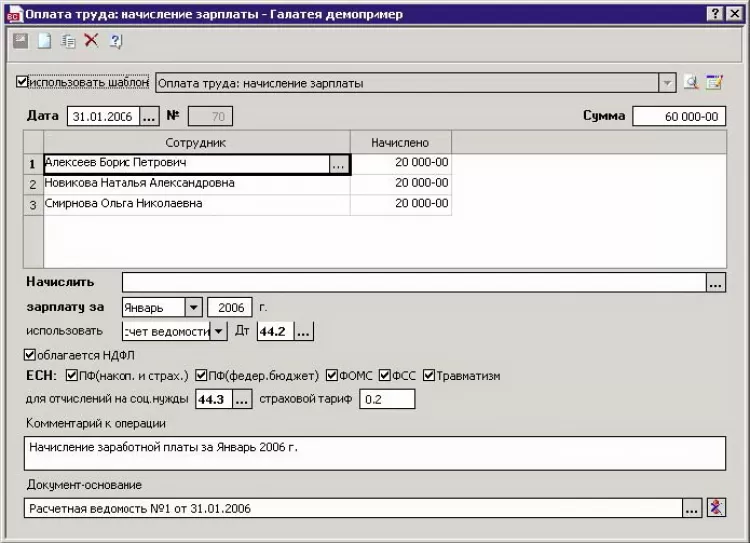This screenshot has width=750, height=543.
Task: Click Начислено amount for Алексеев Борис Петрович
Action: point(401,164)
